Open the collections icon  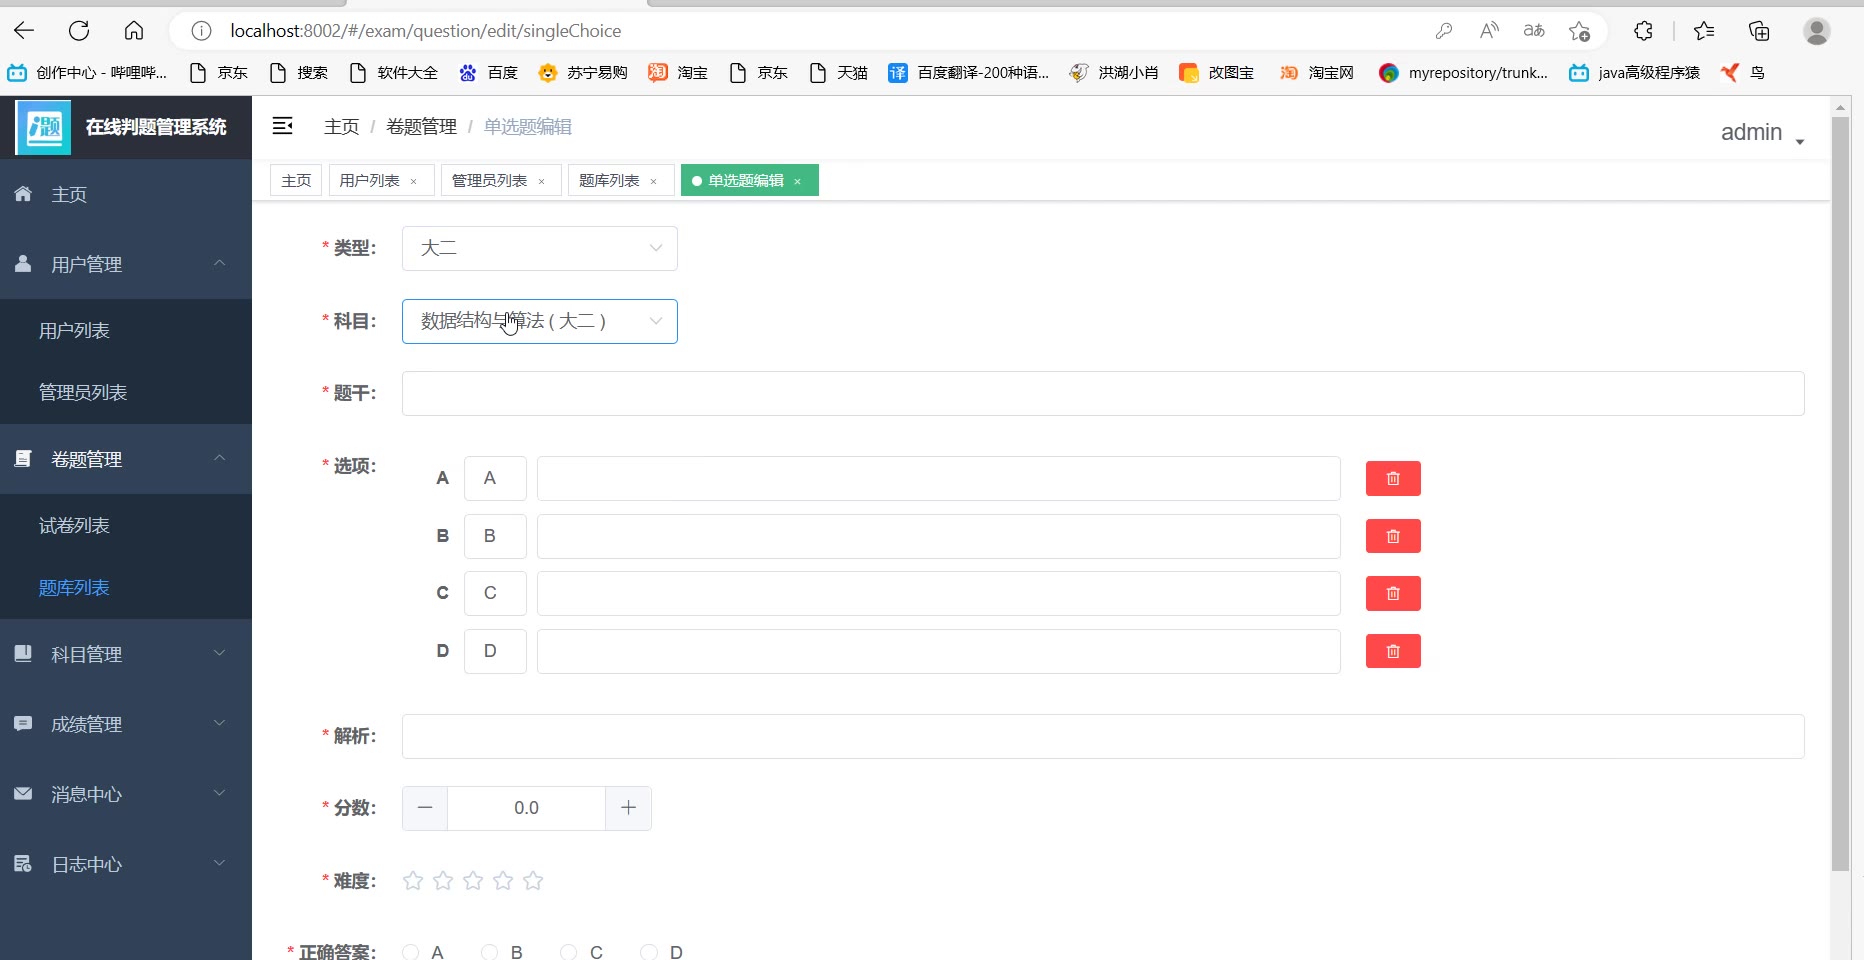point(1759,31)
